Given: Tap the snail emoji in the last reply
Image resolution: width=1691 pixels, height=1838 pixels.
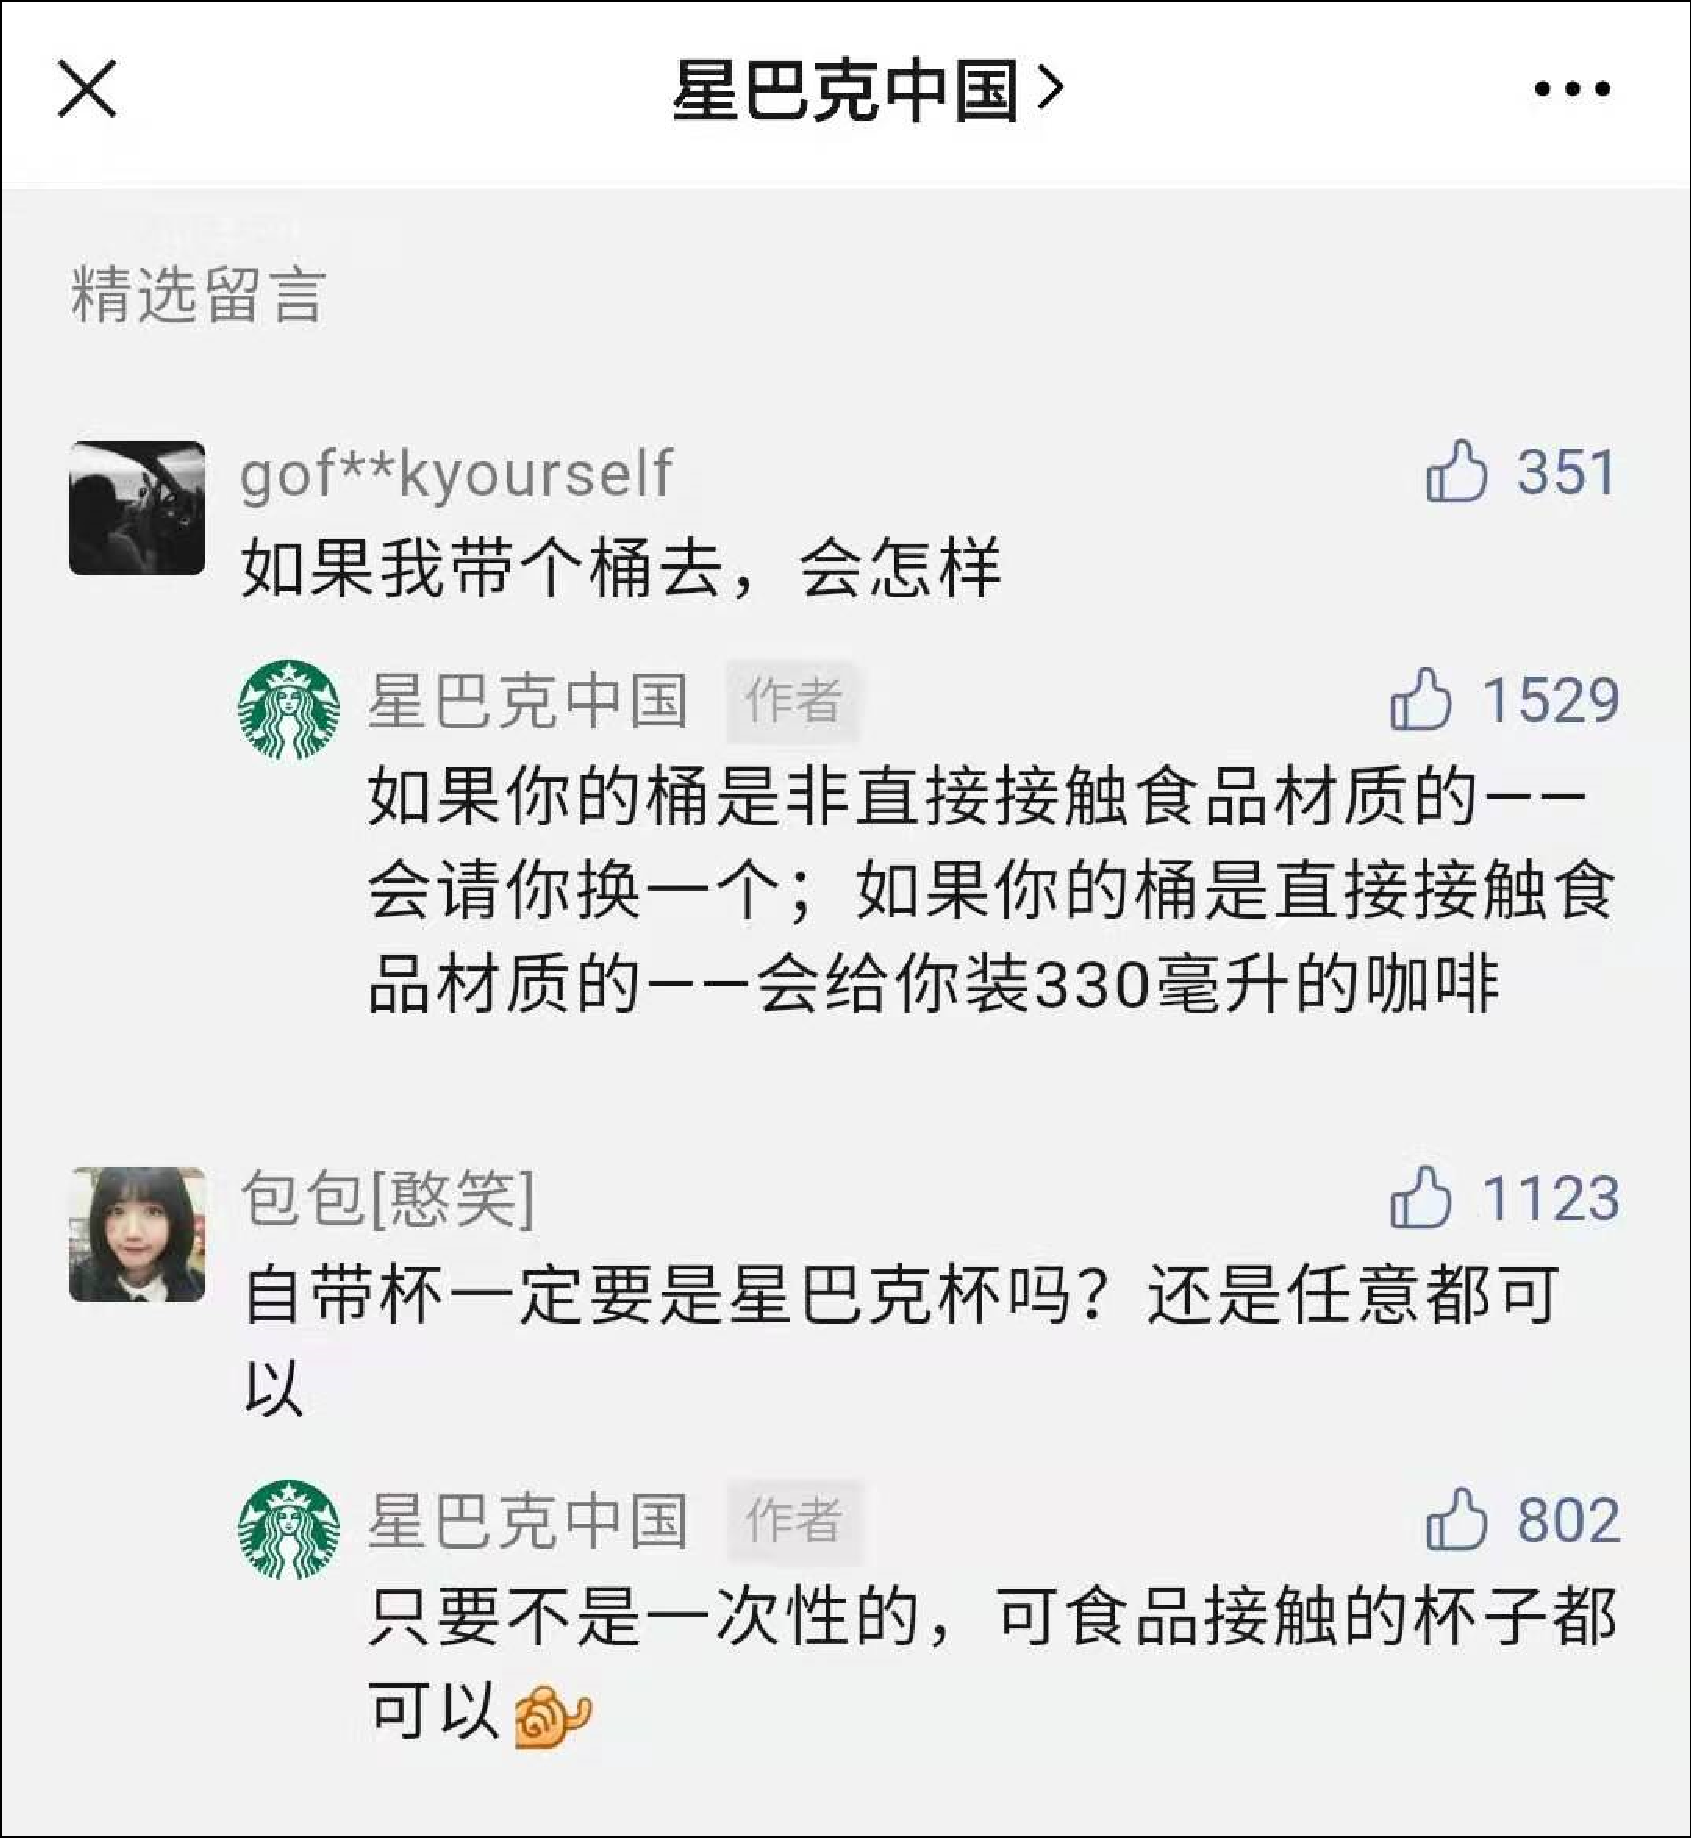Looking at the screenshot, I should tap(552, 1716).
